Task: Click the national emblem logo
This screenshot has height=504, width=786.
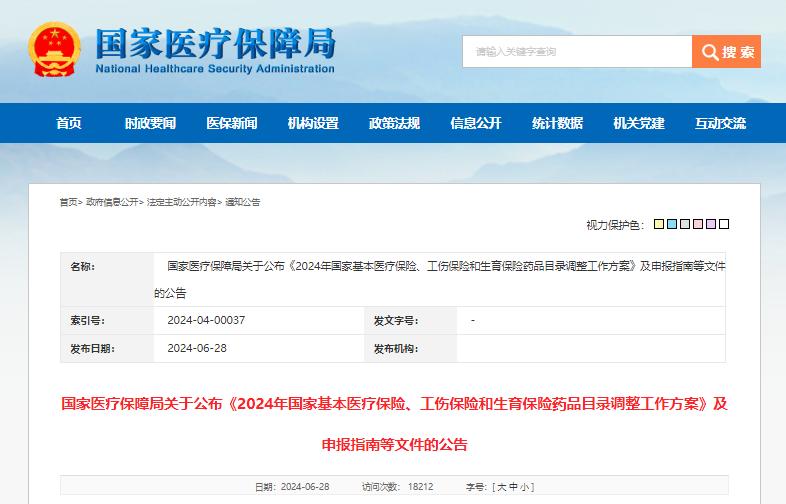Action: point(55,50)
